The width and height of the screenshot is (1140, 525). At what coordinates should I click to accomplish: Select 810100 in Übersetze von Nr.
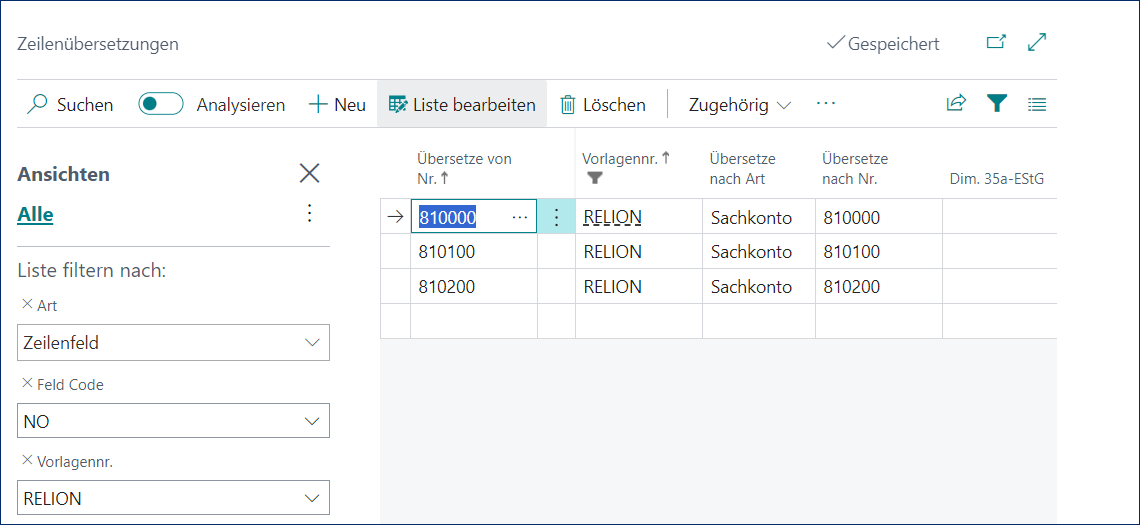tap(446, 252)
